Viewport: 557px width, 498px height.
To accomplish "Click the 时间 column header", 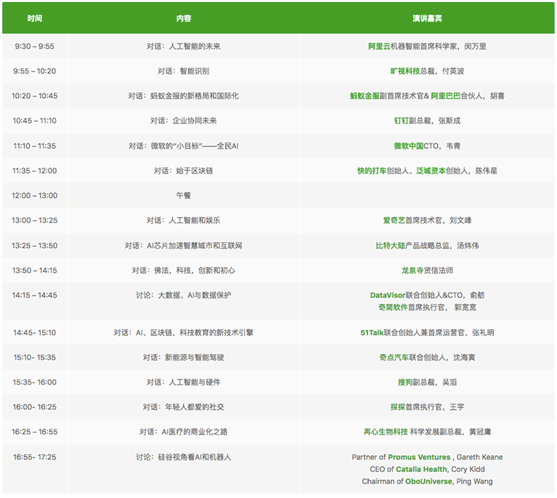I will (34, 18).
